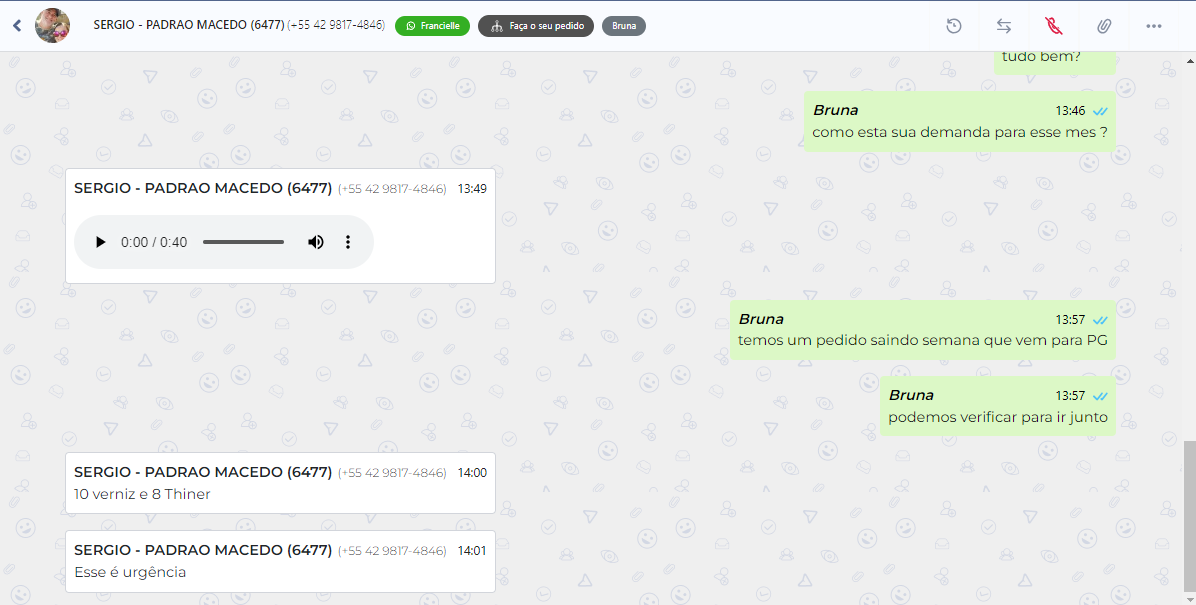
Task: Mute the audio message speaker icon
Action: tap(316, 243)
